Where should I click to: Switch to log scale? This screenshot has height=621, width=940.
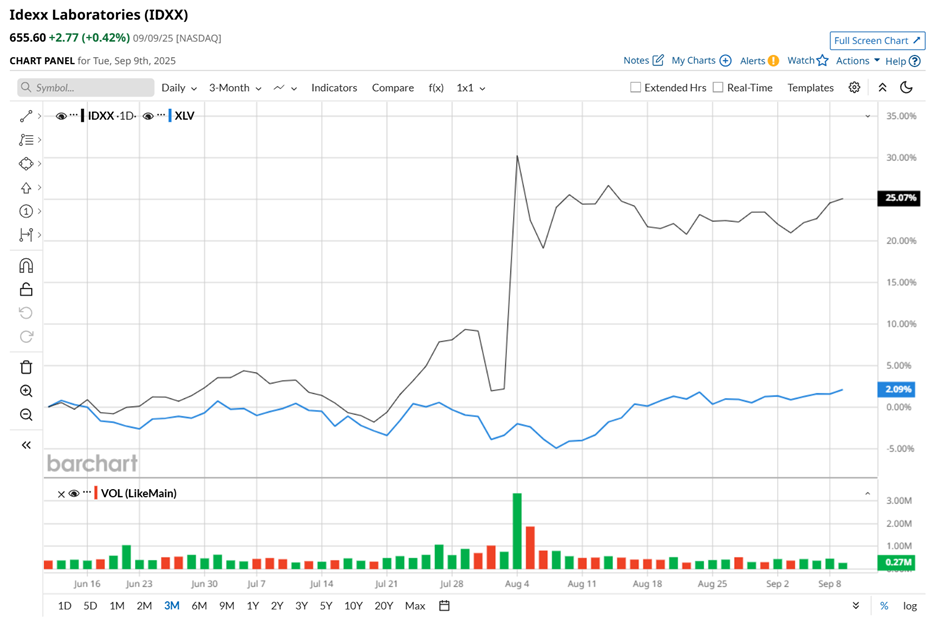909,605
